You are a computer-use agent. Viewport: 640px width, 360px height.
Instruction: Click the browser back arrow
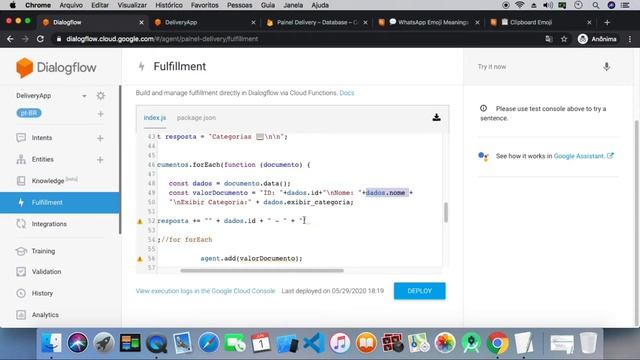tap(10, 39)
